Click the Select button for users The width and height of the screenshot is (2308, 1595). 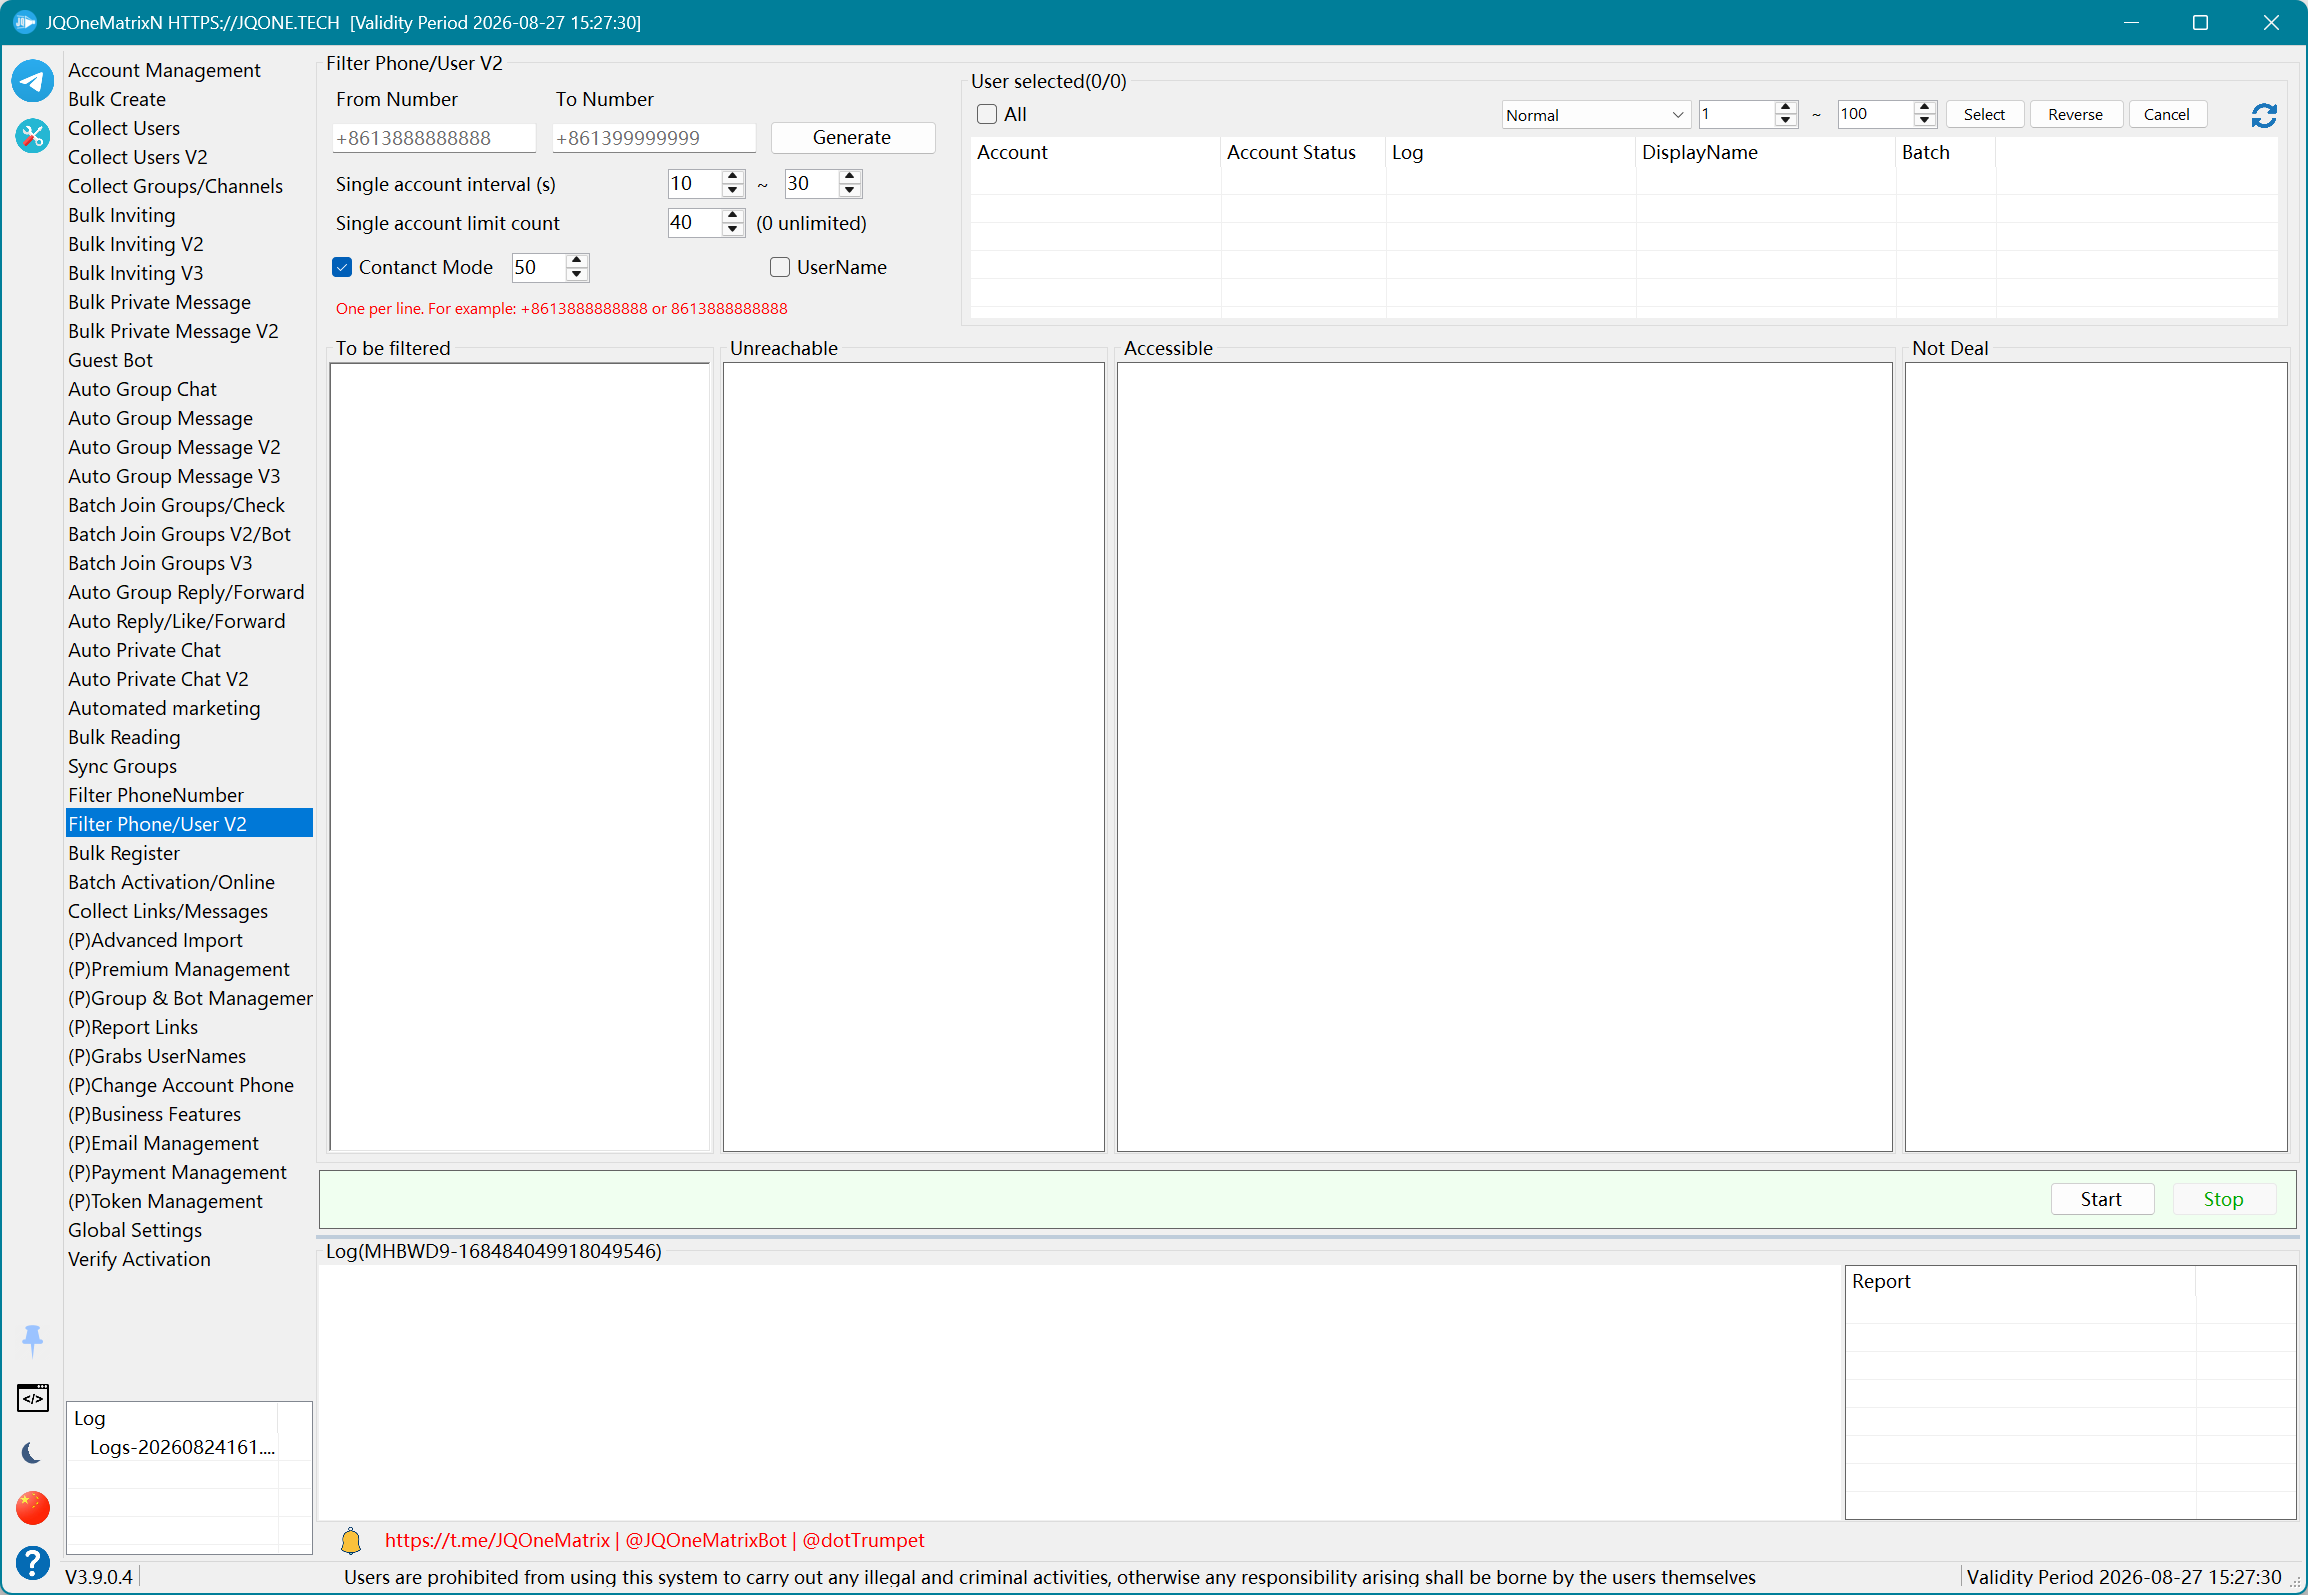click(x=1984, y=114)
